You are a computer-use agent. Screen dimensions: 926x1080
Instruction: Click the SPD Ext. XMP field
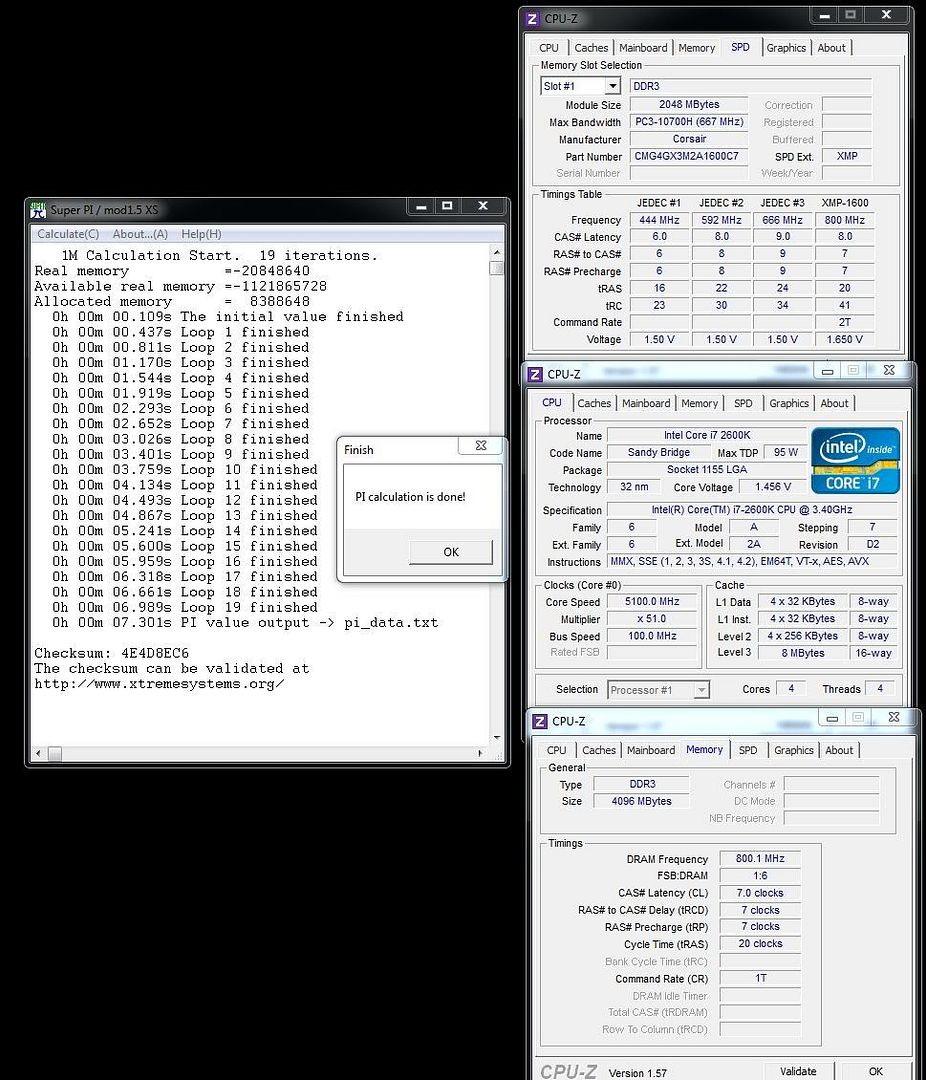847,156
